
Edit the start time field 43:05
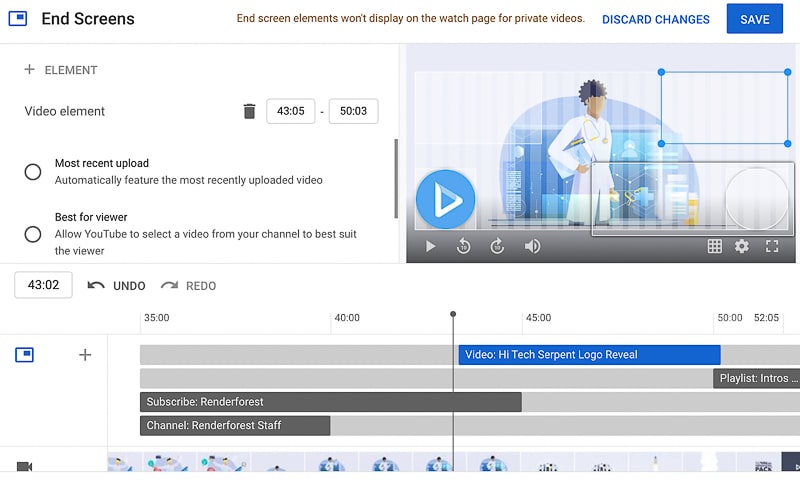click(x=291, y=111)
